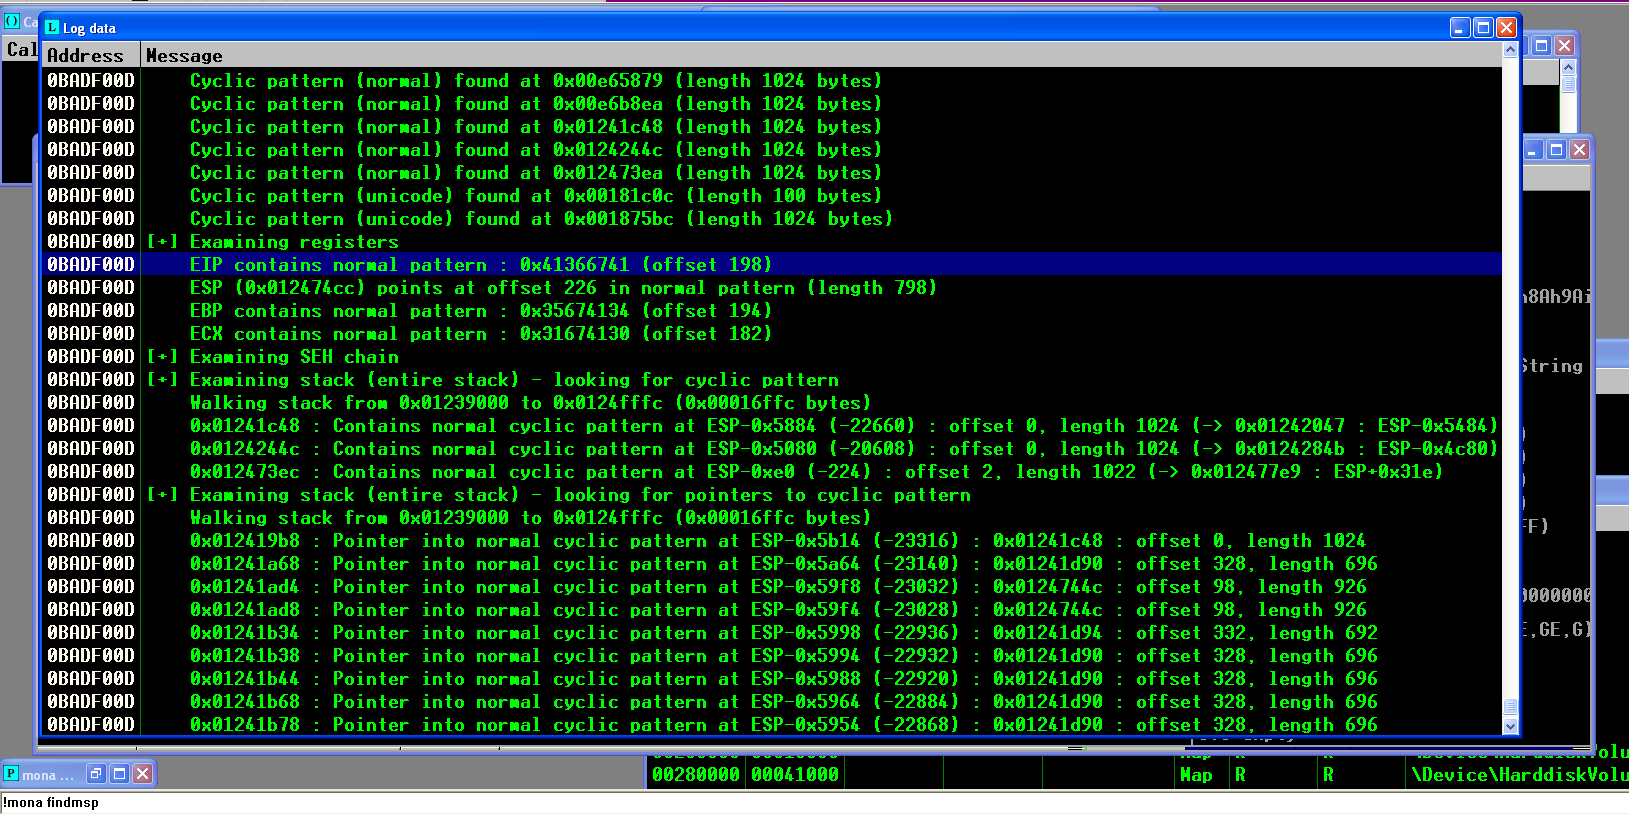Close the Log data window

click(x=1506, y=28)
